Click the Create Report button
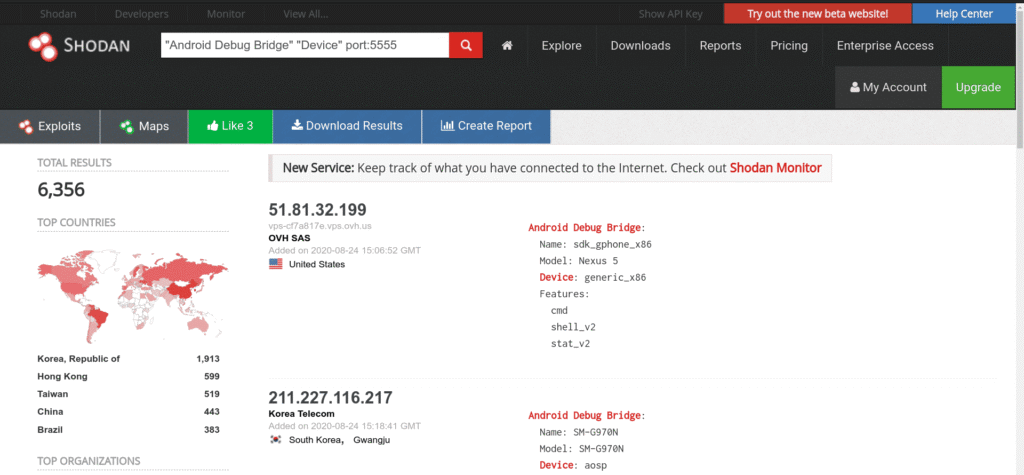 (x=486, y=126)
